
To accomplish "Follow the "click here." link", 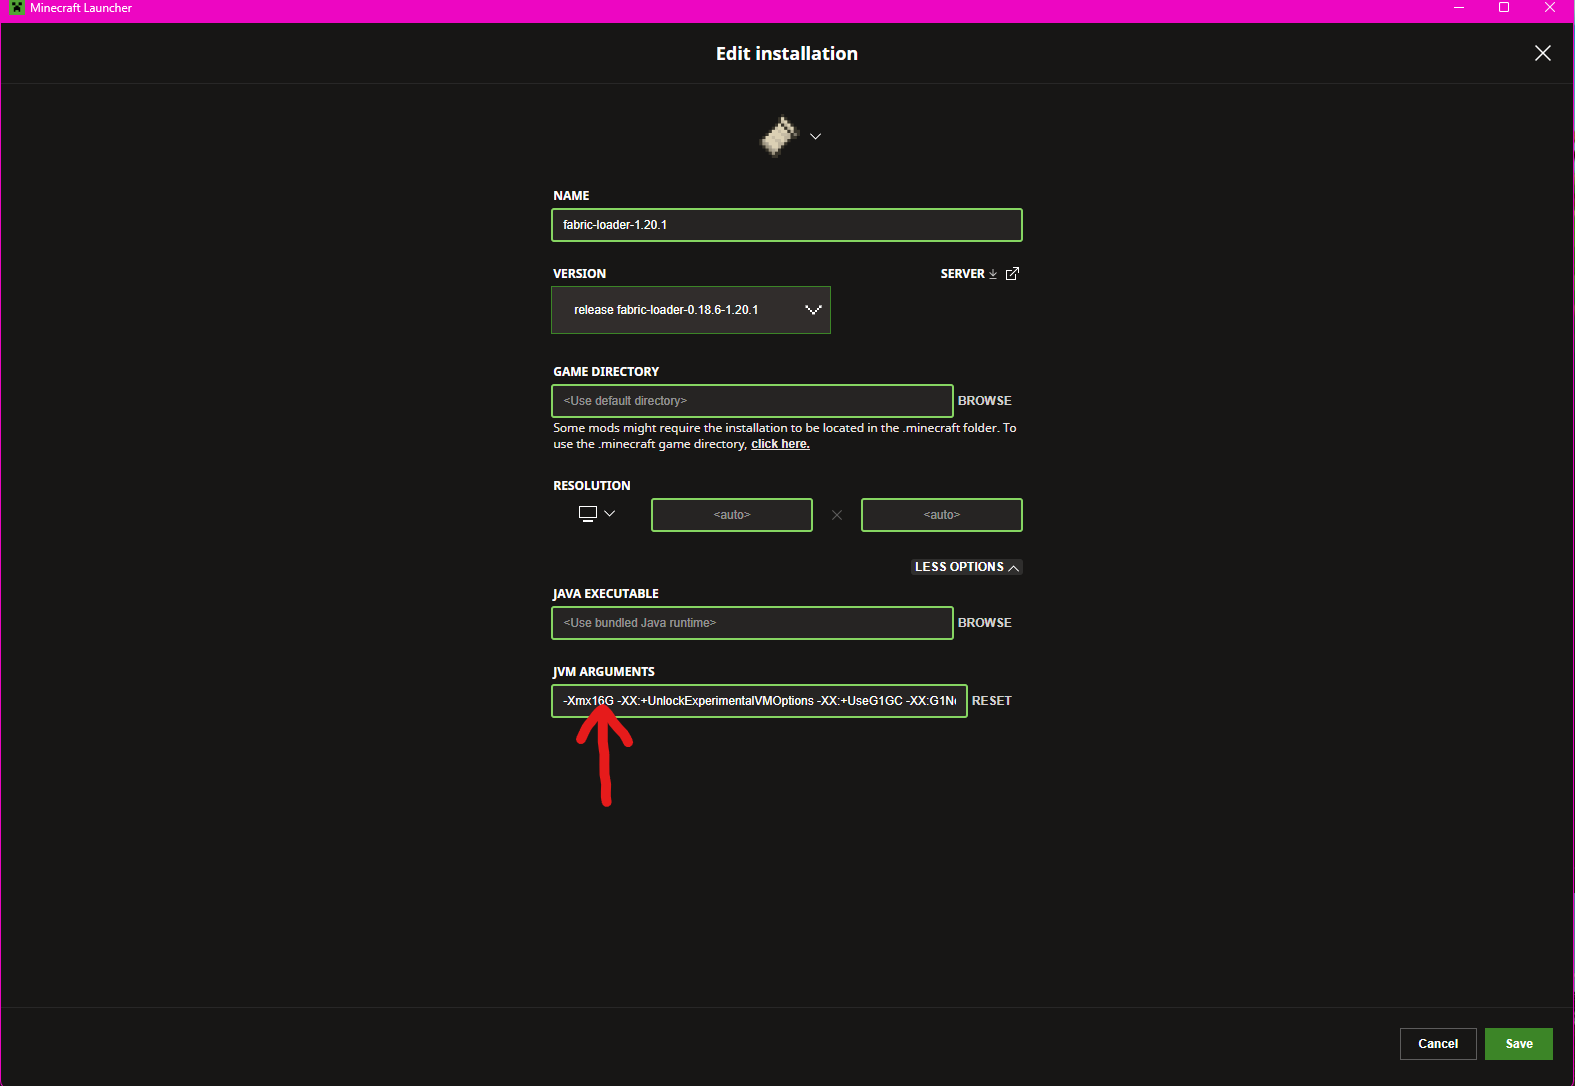I will tap(780, 444).
